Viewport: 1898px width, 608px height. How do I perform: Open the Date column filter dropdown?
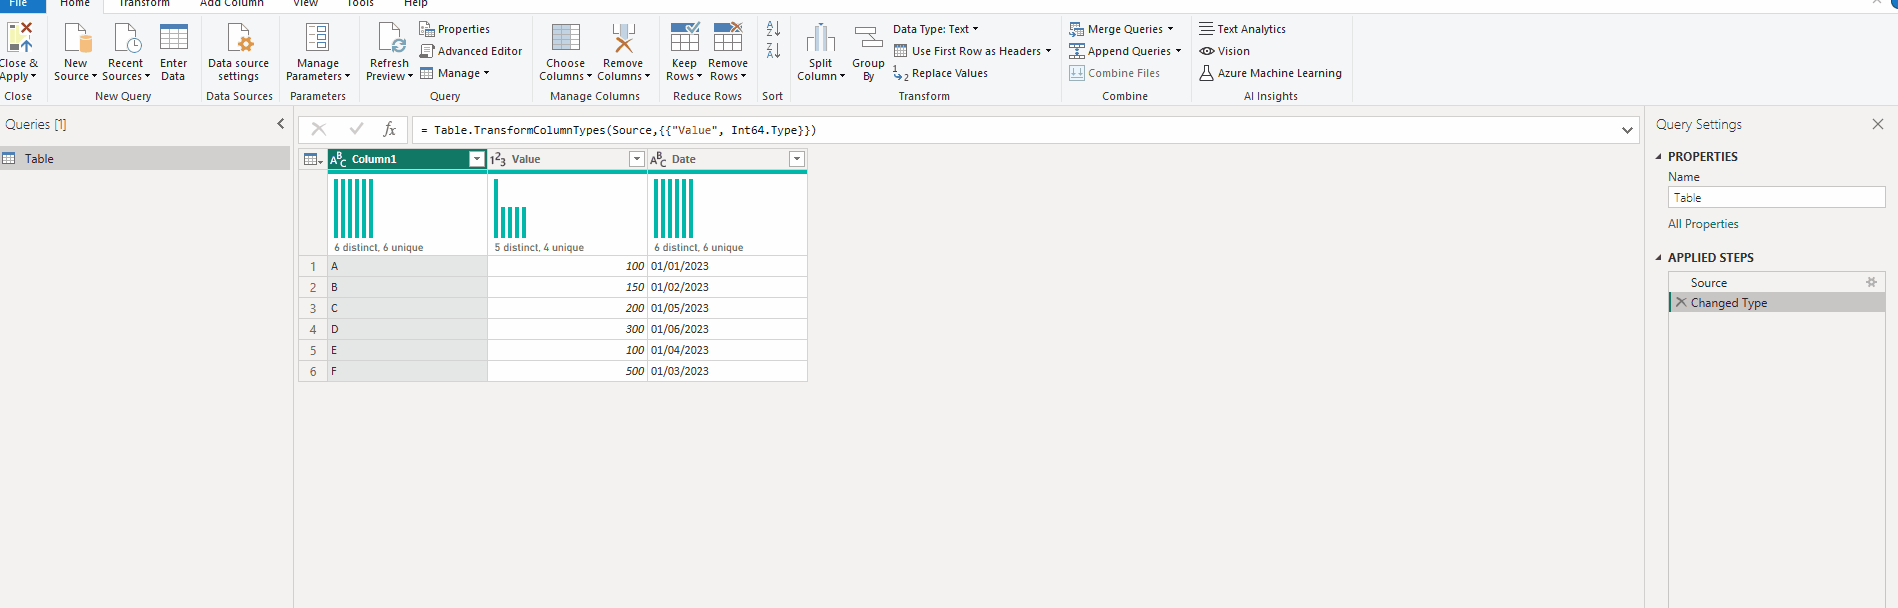pyautogui.click(x=796, y=159)
